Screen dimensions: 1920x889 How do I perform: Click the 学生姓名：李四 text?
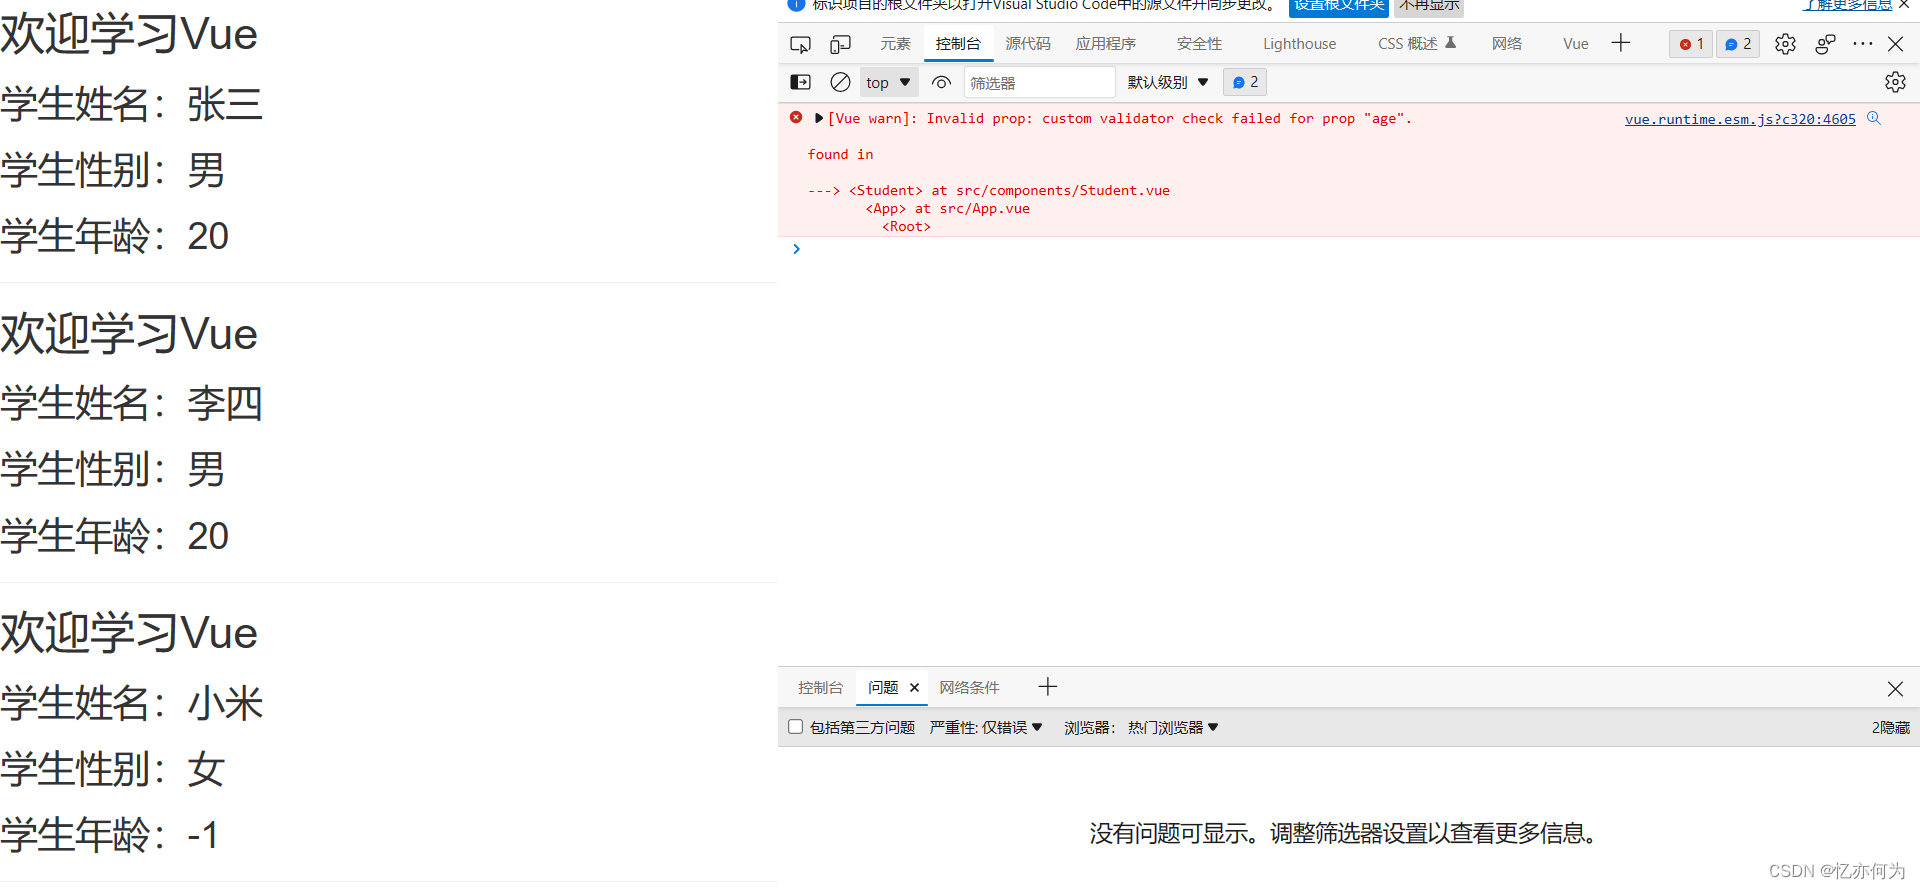pos(132,404)
